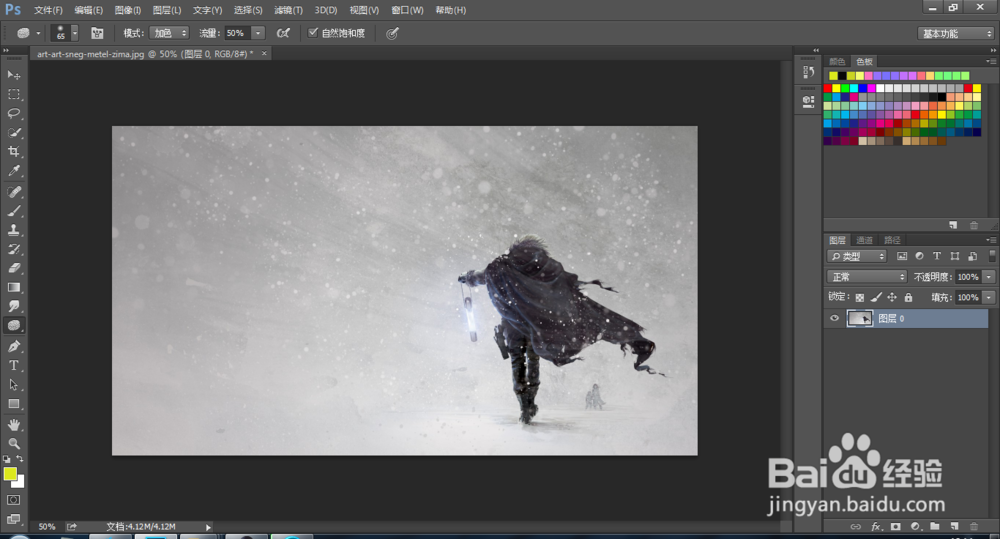Toggle Quick Mask mode
Screen dimensions: 1000x539
coord(13,500)
